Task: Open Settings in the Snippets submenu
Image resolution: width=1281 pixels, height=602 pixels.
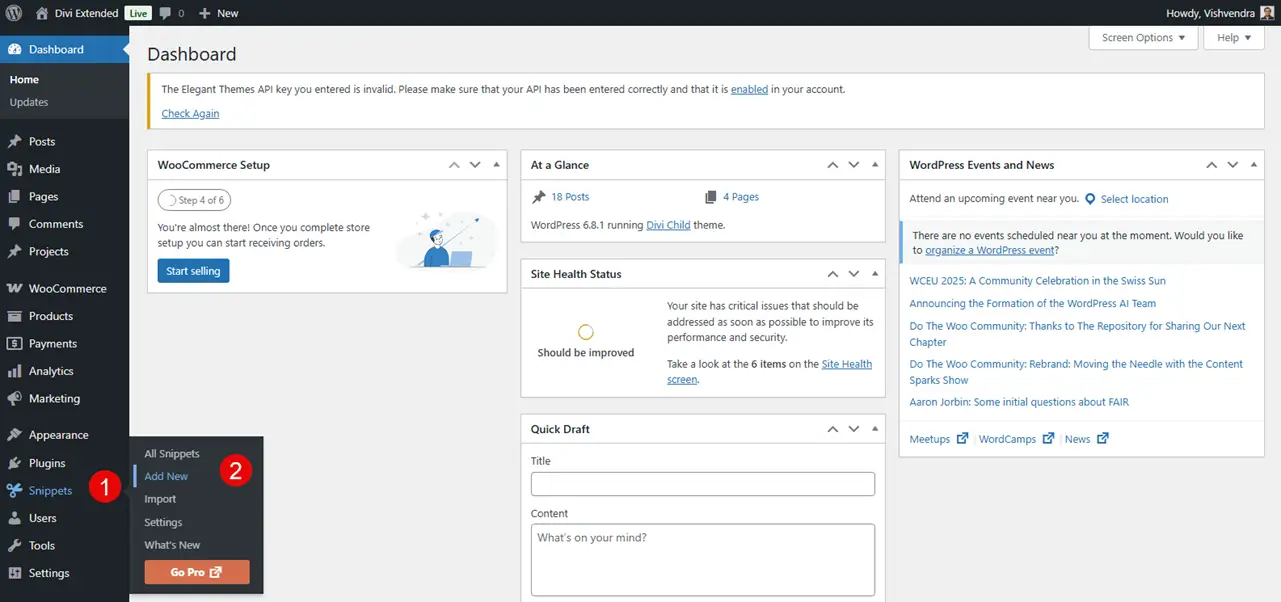Action: [163, 522]
